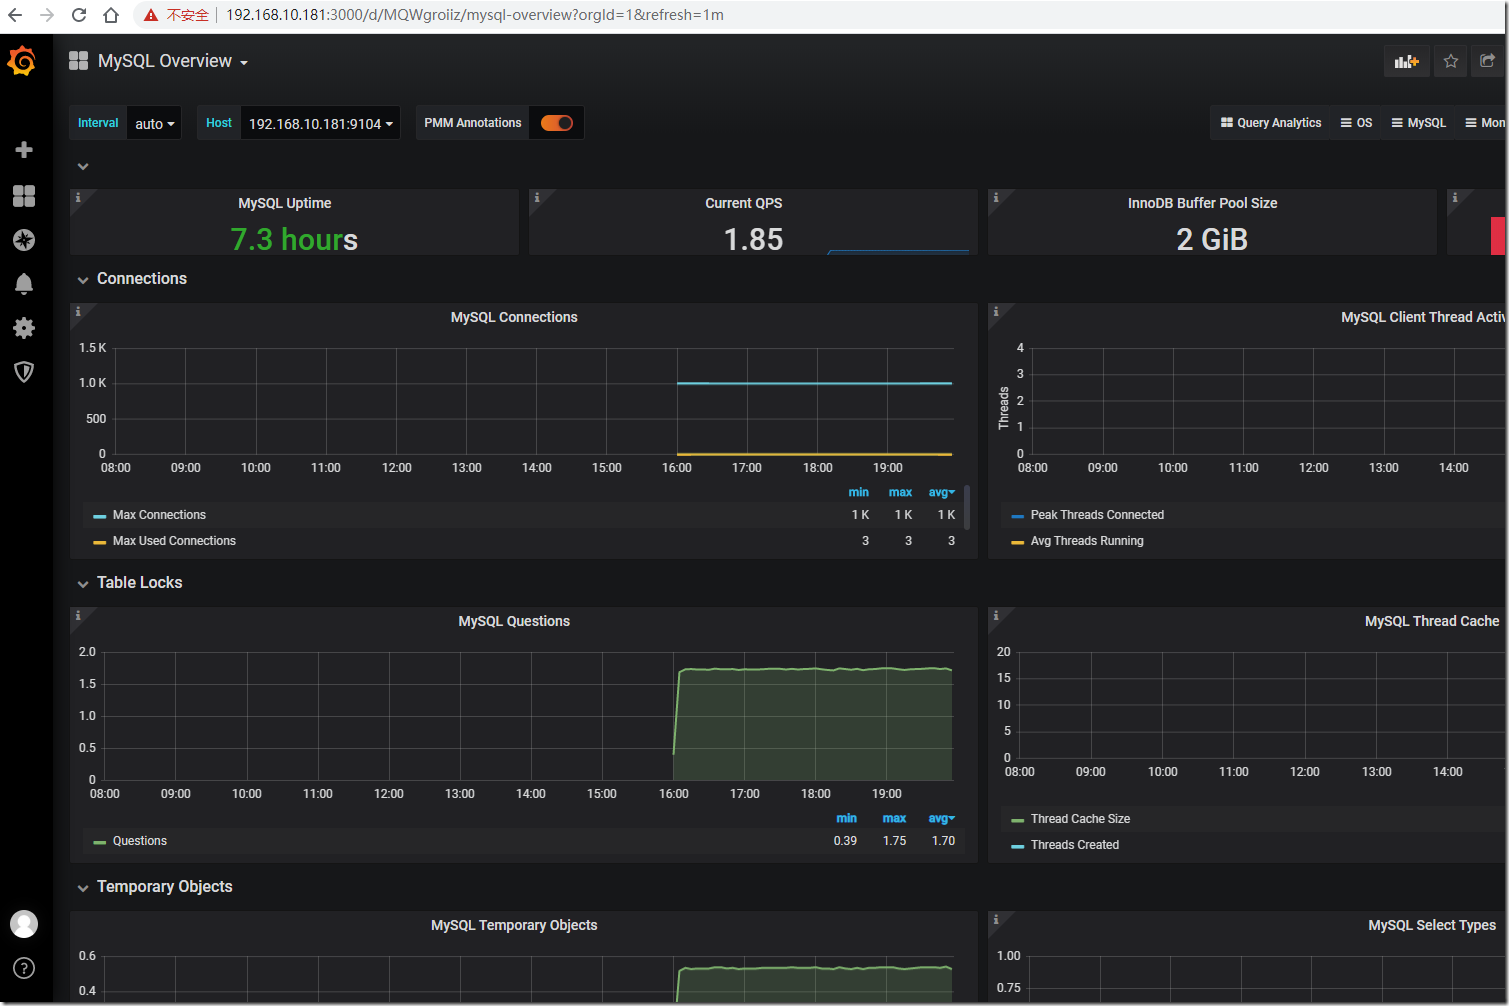Open MySQL Thread Cache panel info icon

pos(995,615)
